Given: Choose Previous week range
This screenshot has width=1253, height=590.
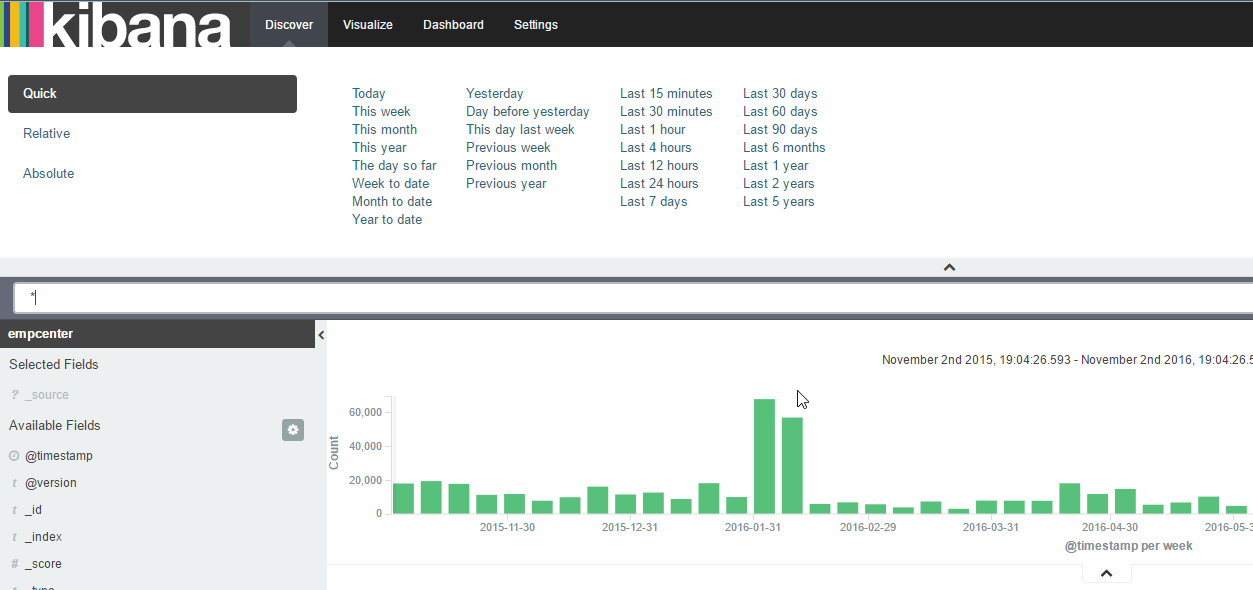Looking at the screenshot, I should point(508,148).
